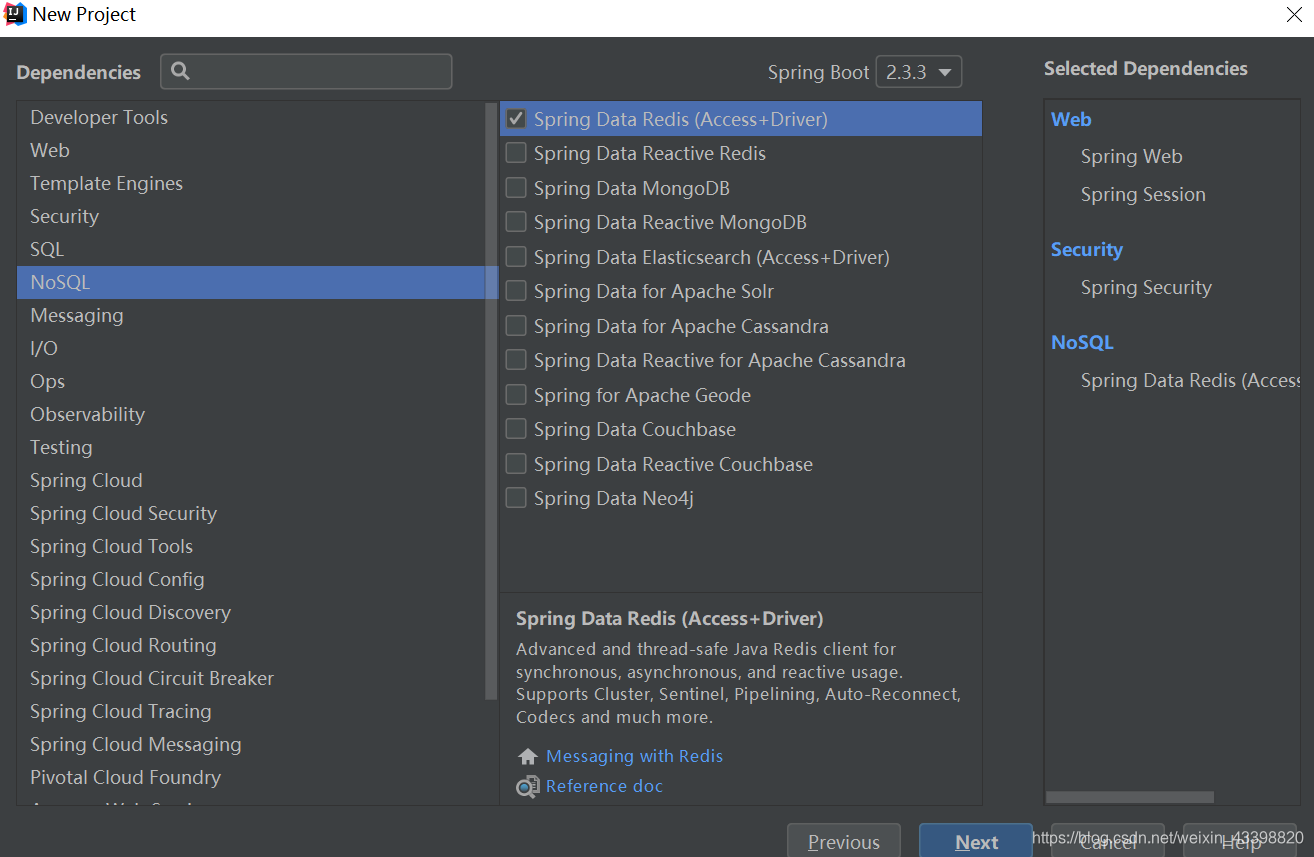Click the IntelliJ logo icon in title bar

click(15, 14)
